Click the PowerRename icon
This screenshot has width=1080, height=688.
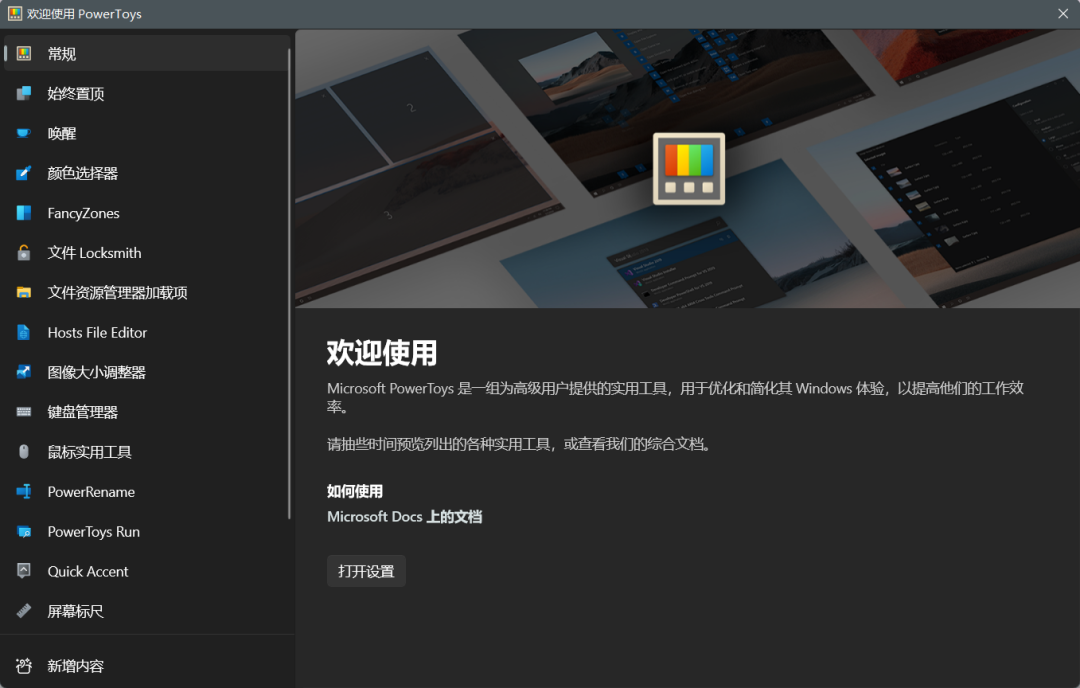23,492
